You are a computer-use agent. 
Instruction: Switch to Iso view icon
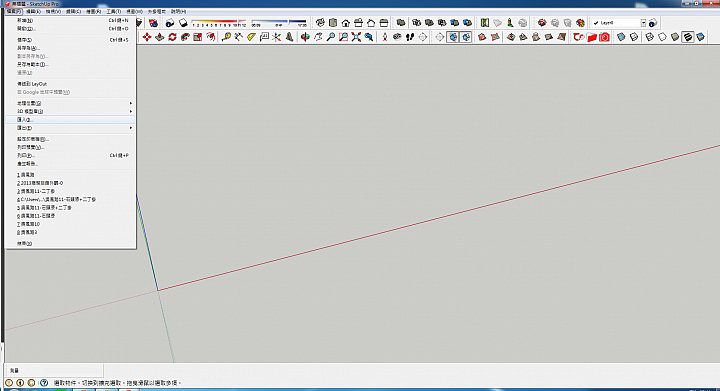pos(320,22)
